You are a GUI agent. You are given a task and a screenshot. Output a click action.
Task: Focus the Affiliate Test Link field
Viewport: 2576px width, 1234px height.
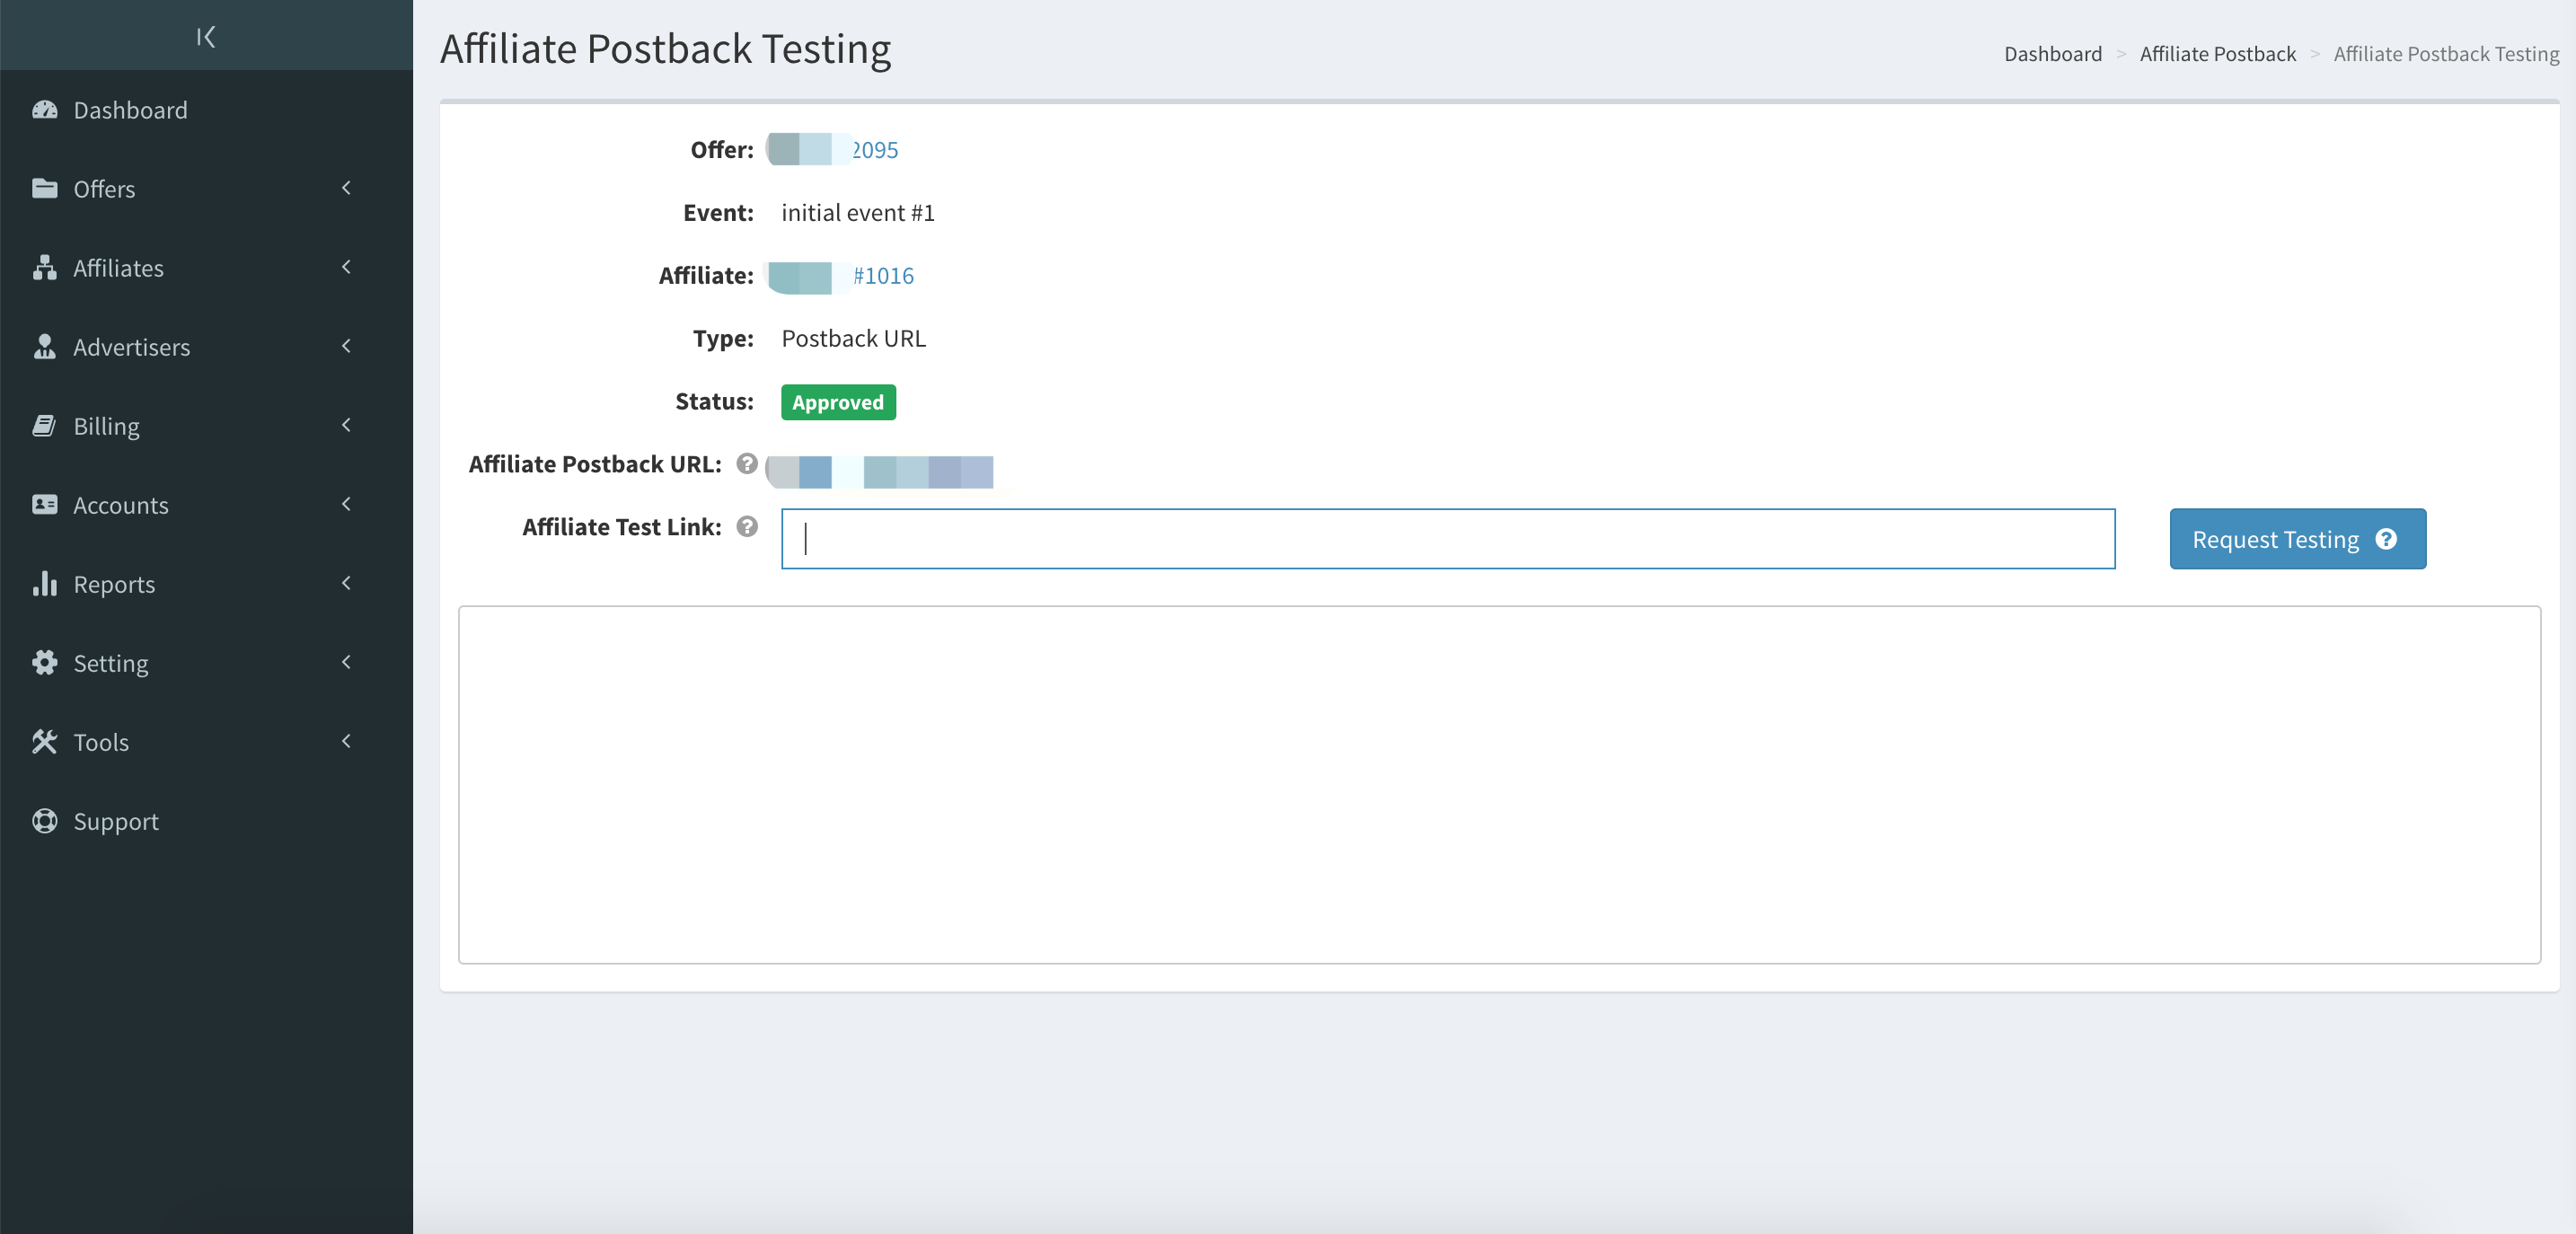[1447, 539]
